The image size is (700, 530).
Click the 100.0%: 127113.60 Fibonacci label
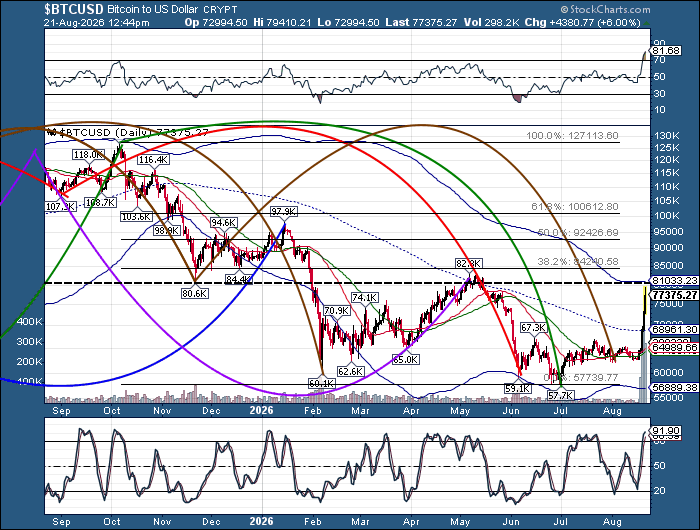[x=572, y=135]
